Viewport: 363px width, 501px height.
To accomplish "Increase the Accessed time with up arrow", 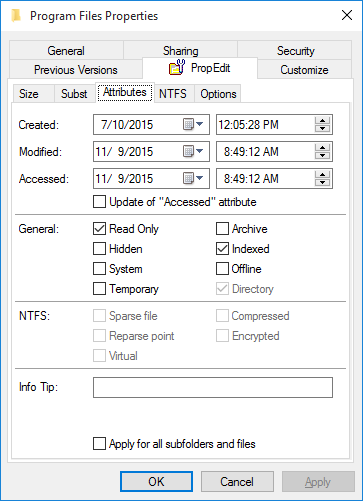I will (322, 175).
